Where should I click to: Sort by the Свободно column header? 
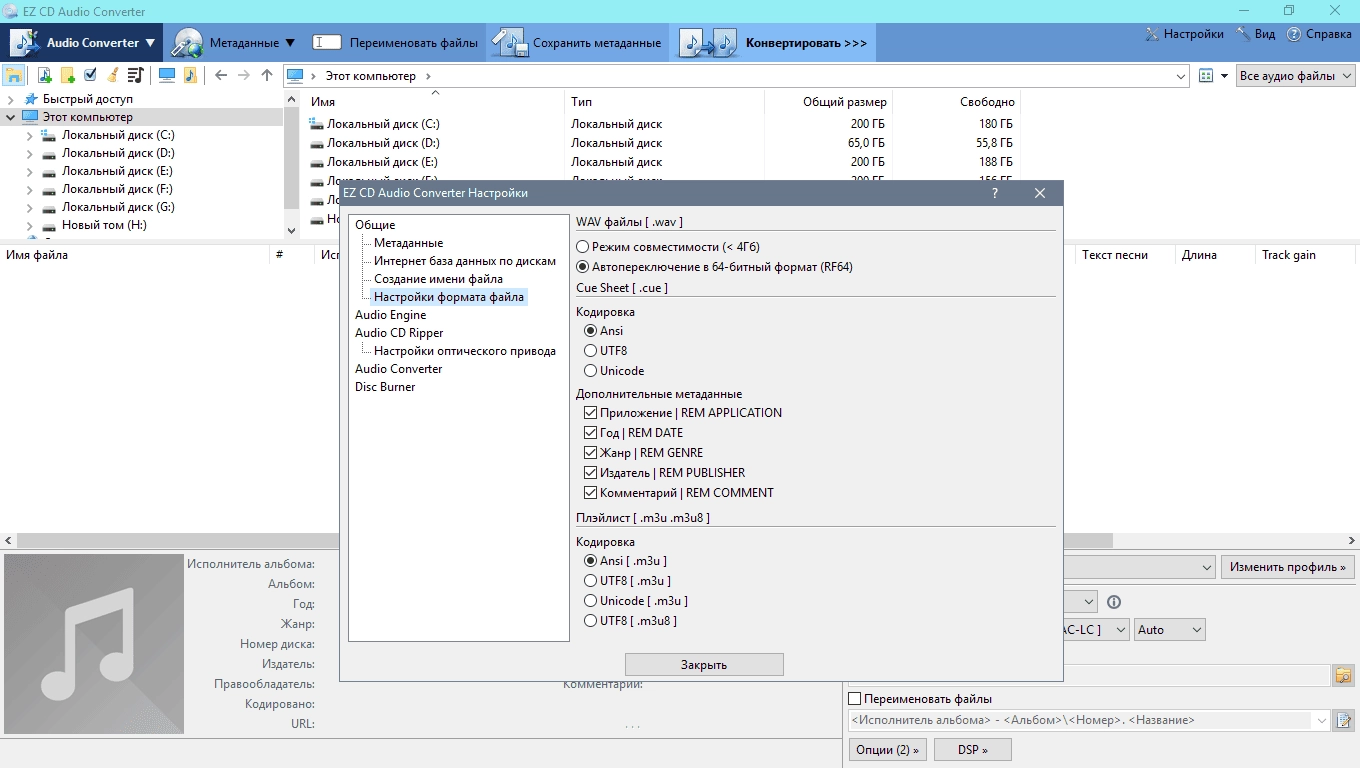956,102
